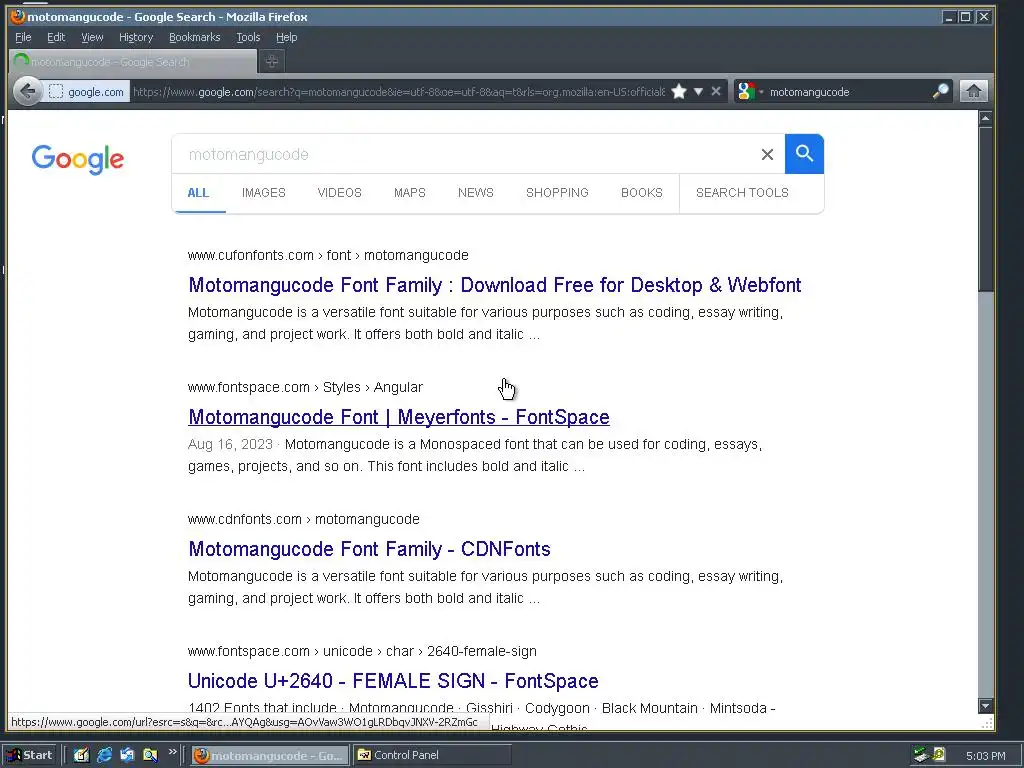The width and height of the screenshot is (1024, 768).
Task: Click the google.com site identity button
Action: coord(87,92)
